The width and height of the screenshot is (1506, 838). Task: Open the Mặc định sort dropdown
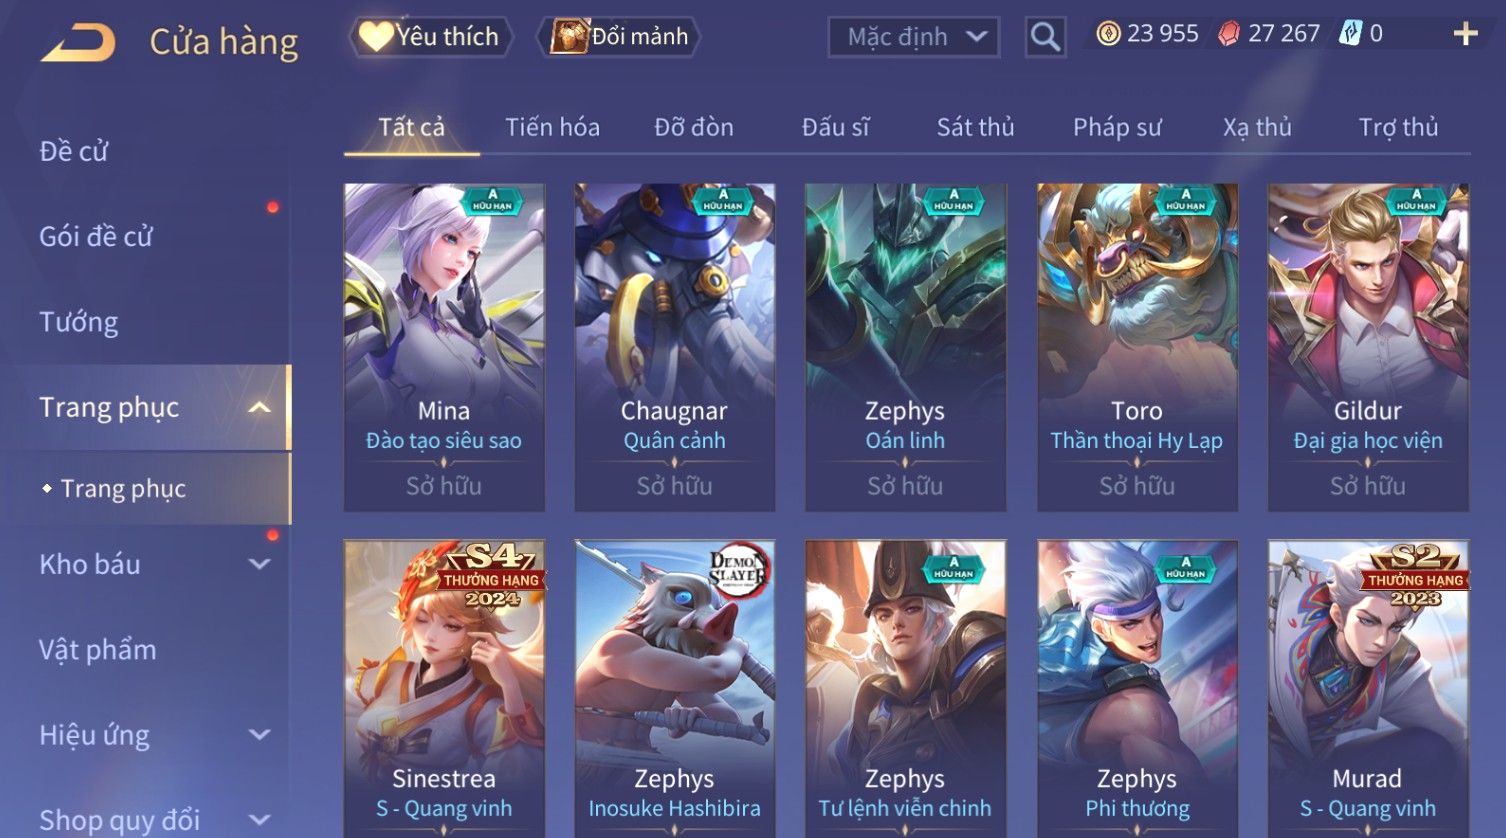pos(913,37)
